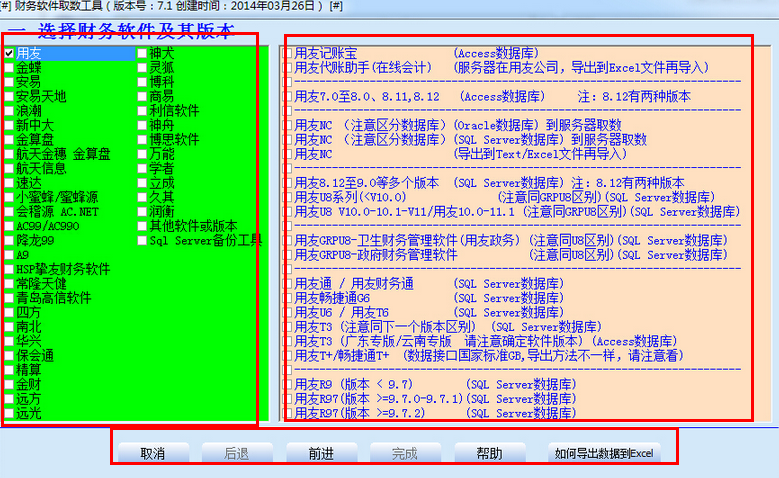Screen dimensions: 779x478
Task: Tick the 金财 checkbox
Action: pos(9,385)
